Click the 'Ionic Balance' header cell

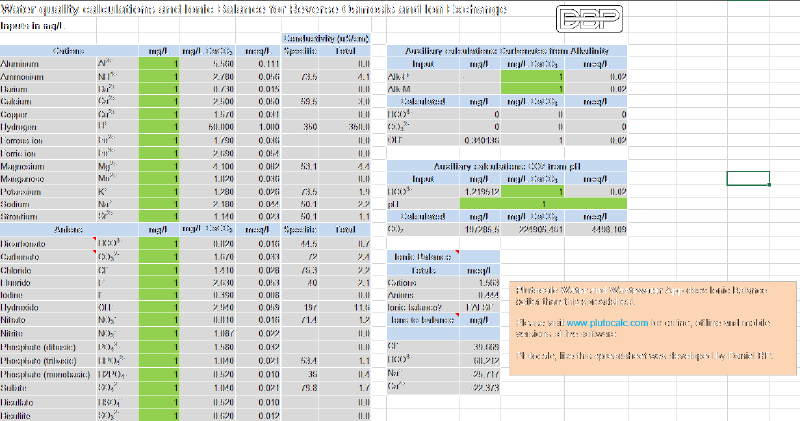coord(423,257)
